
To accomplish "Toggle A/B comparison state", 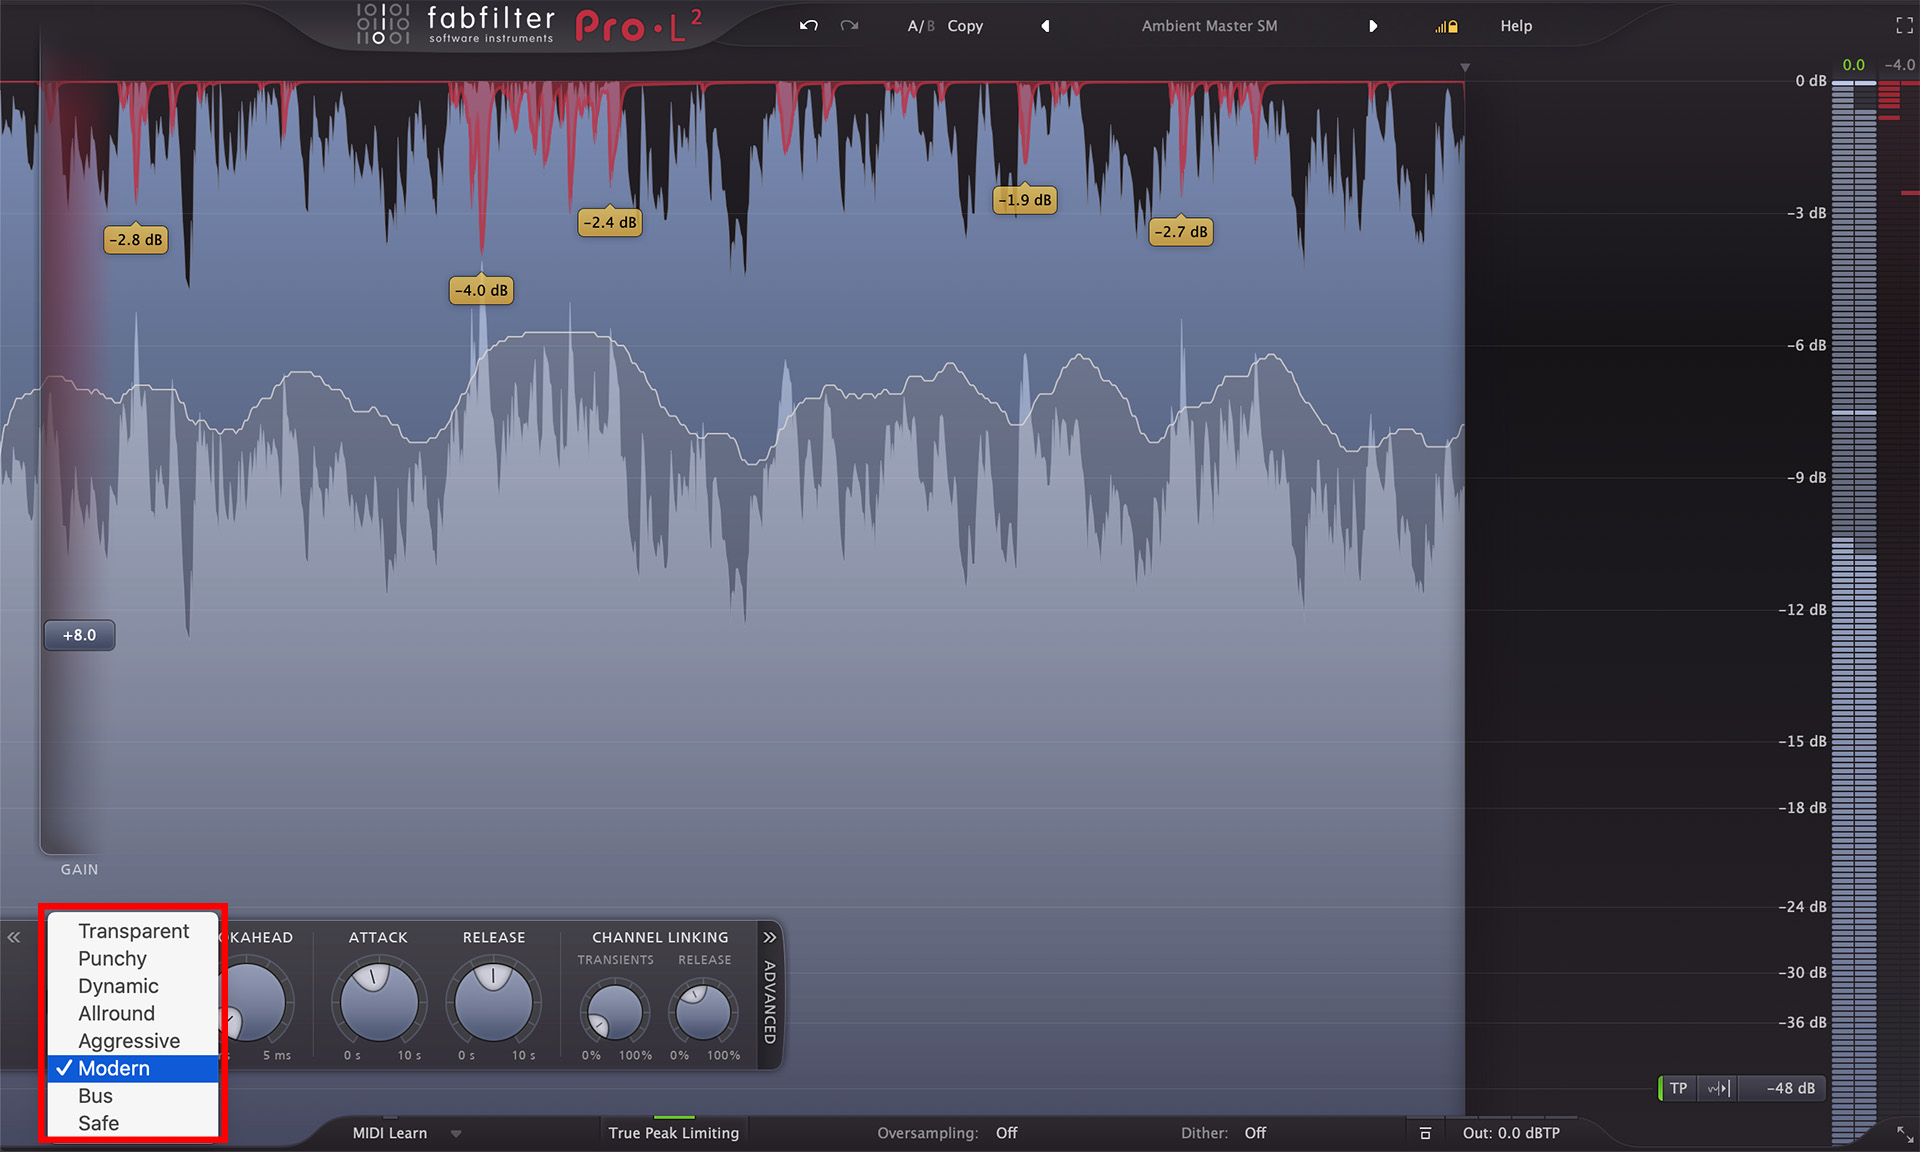I will tap(920, 26).
